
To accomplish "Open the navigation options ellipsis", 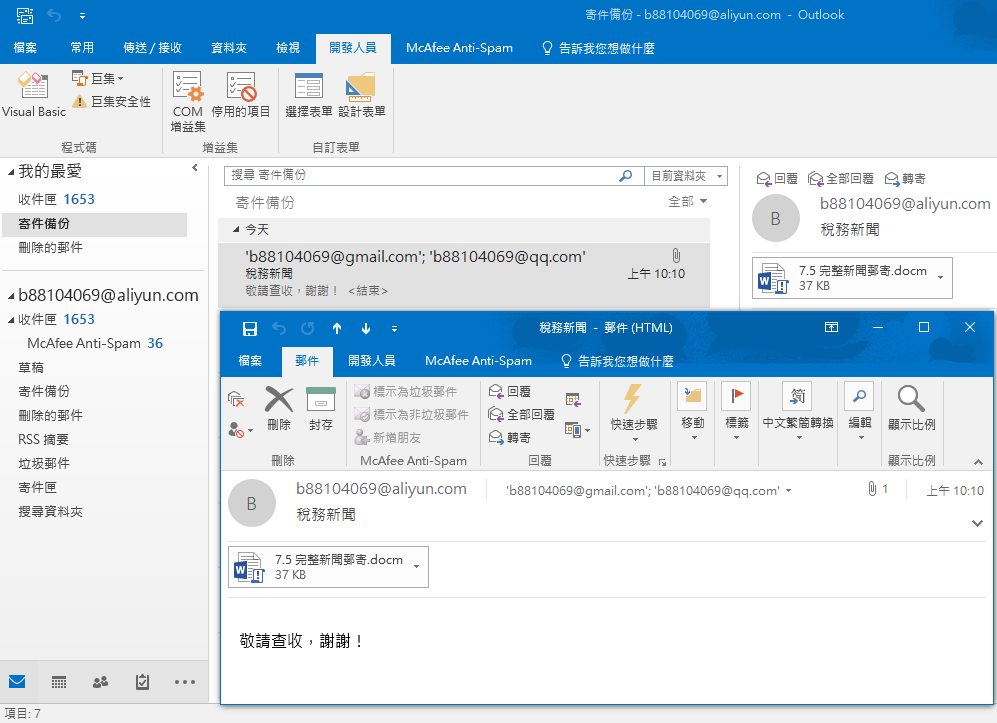I will click(x=185, y=682).
